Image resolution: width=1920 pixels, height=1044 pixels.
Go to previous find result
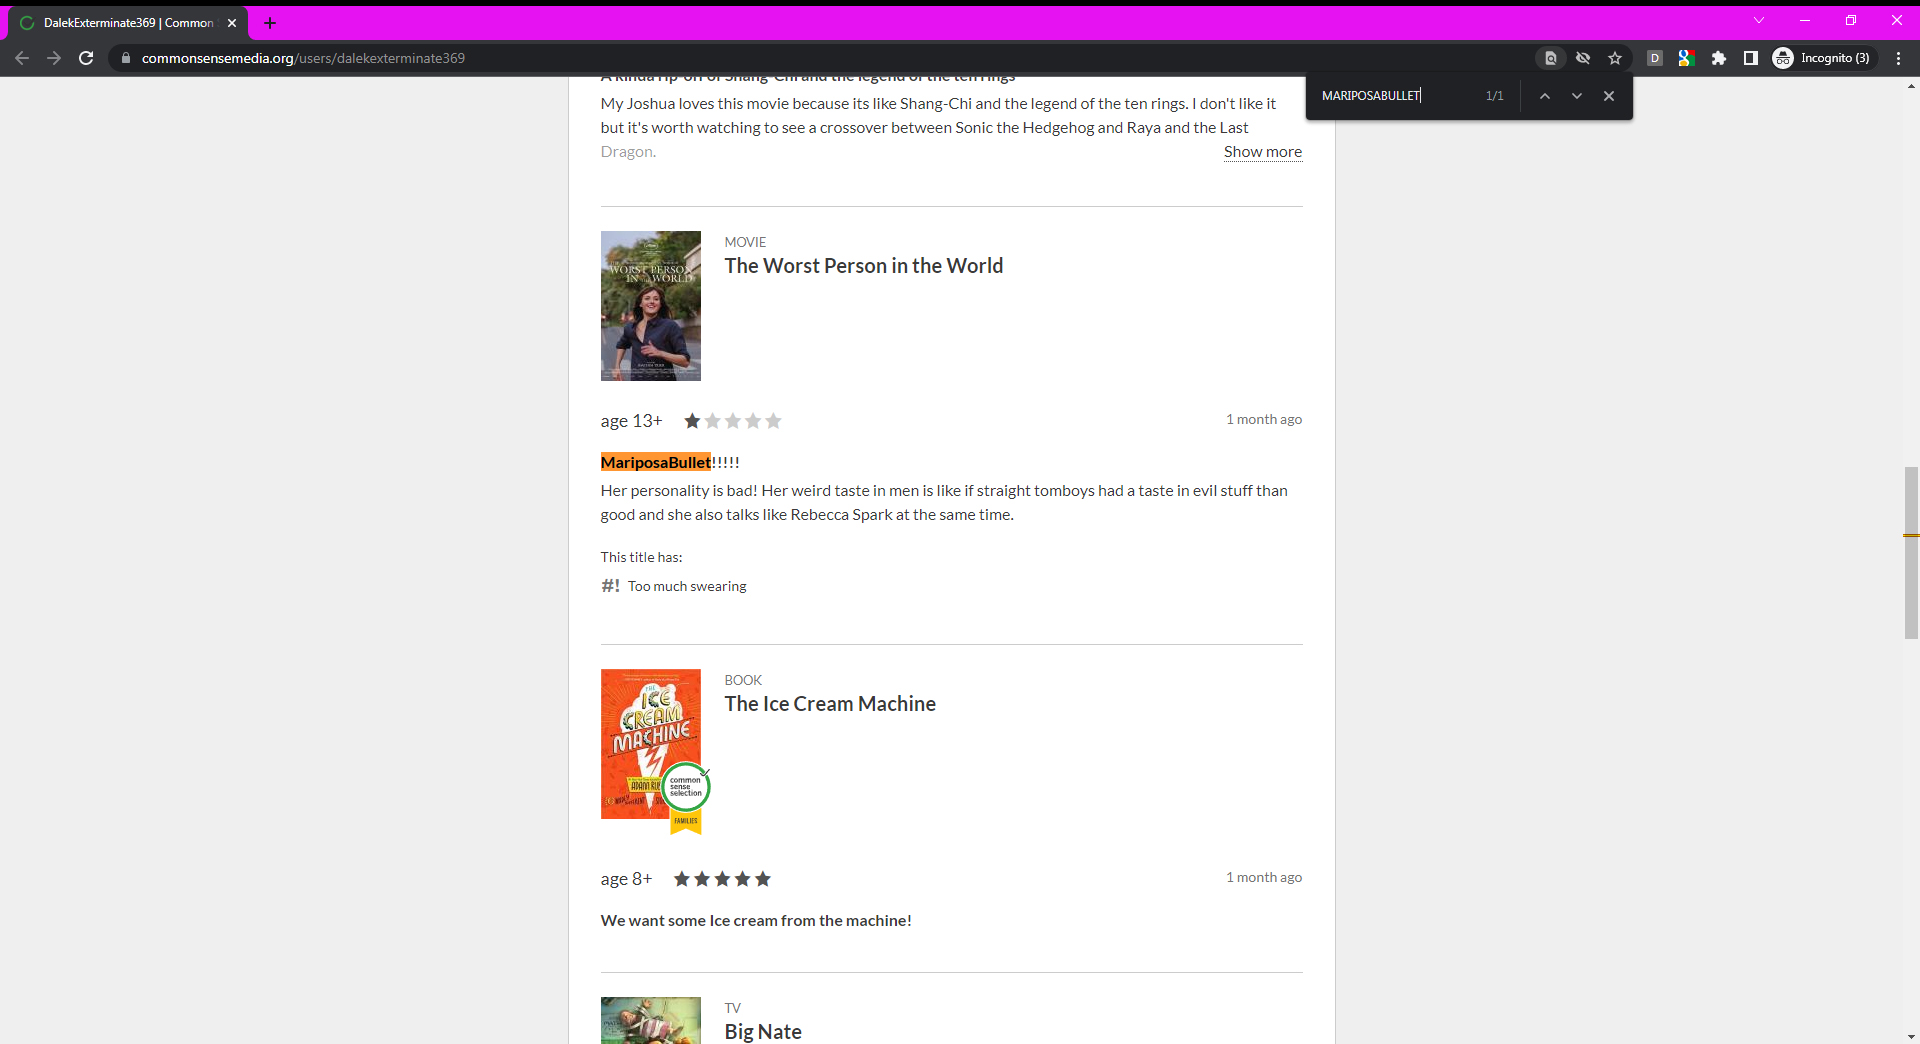coord(1545,96)
